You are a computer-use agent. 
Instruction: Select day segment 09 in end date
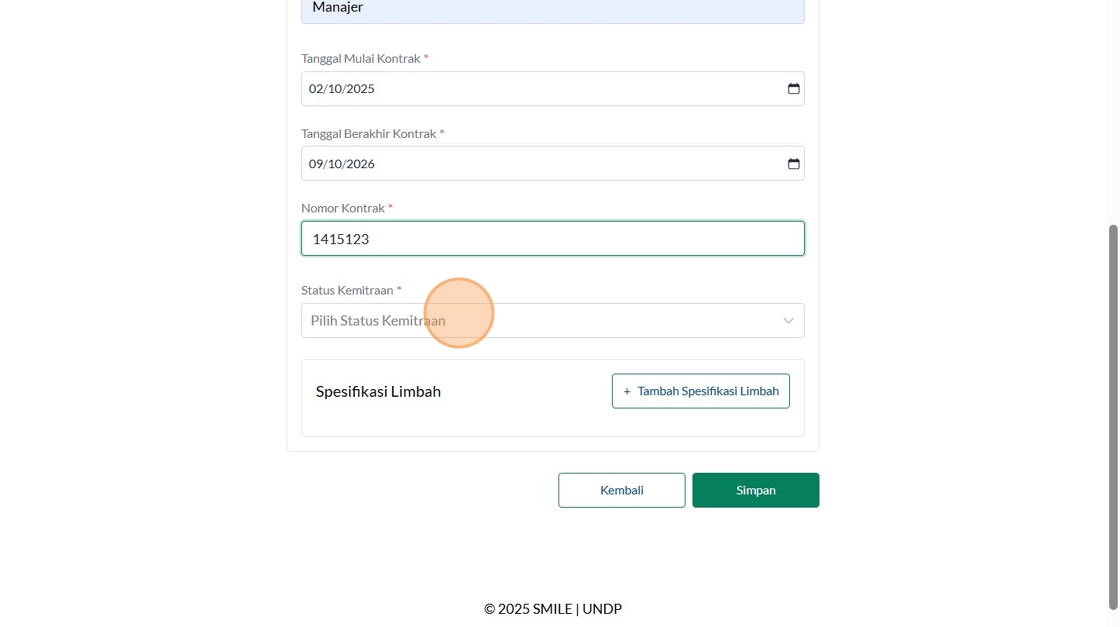click(316, 164)
